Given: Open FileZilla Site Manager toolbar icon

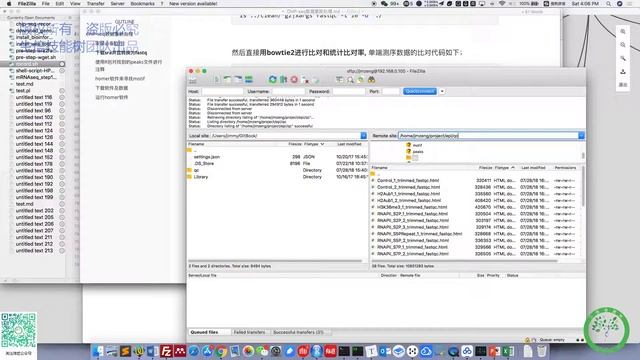Looking at the screenshot, I should click(193, 80).
